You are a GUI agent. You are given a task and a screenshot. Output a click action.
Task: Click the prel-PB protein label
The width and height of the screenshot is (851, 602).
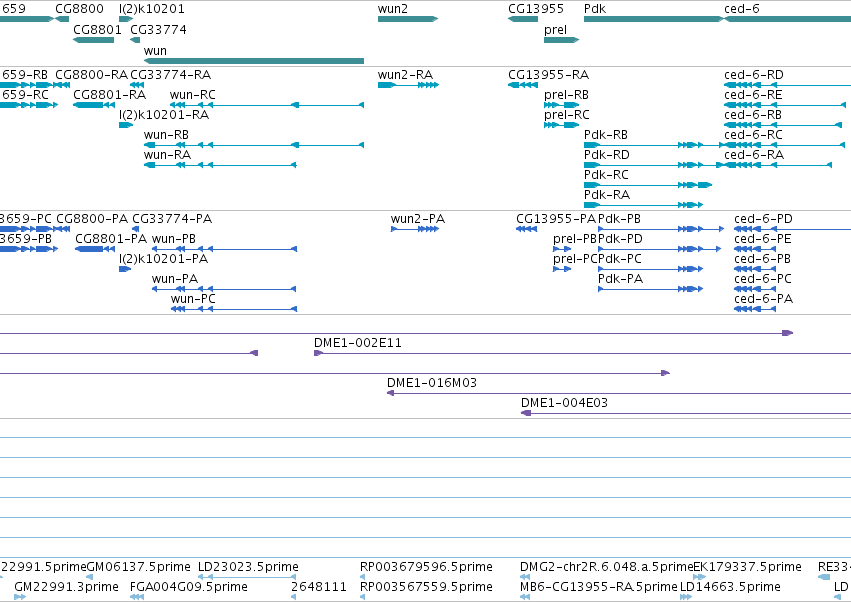coord(575,239)
